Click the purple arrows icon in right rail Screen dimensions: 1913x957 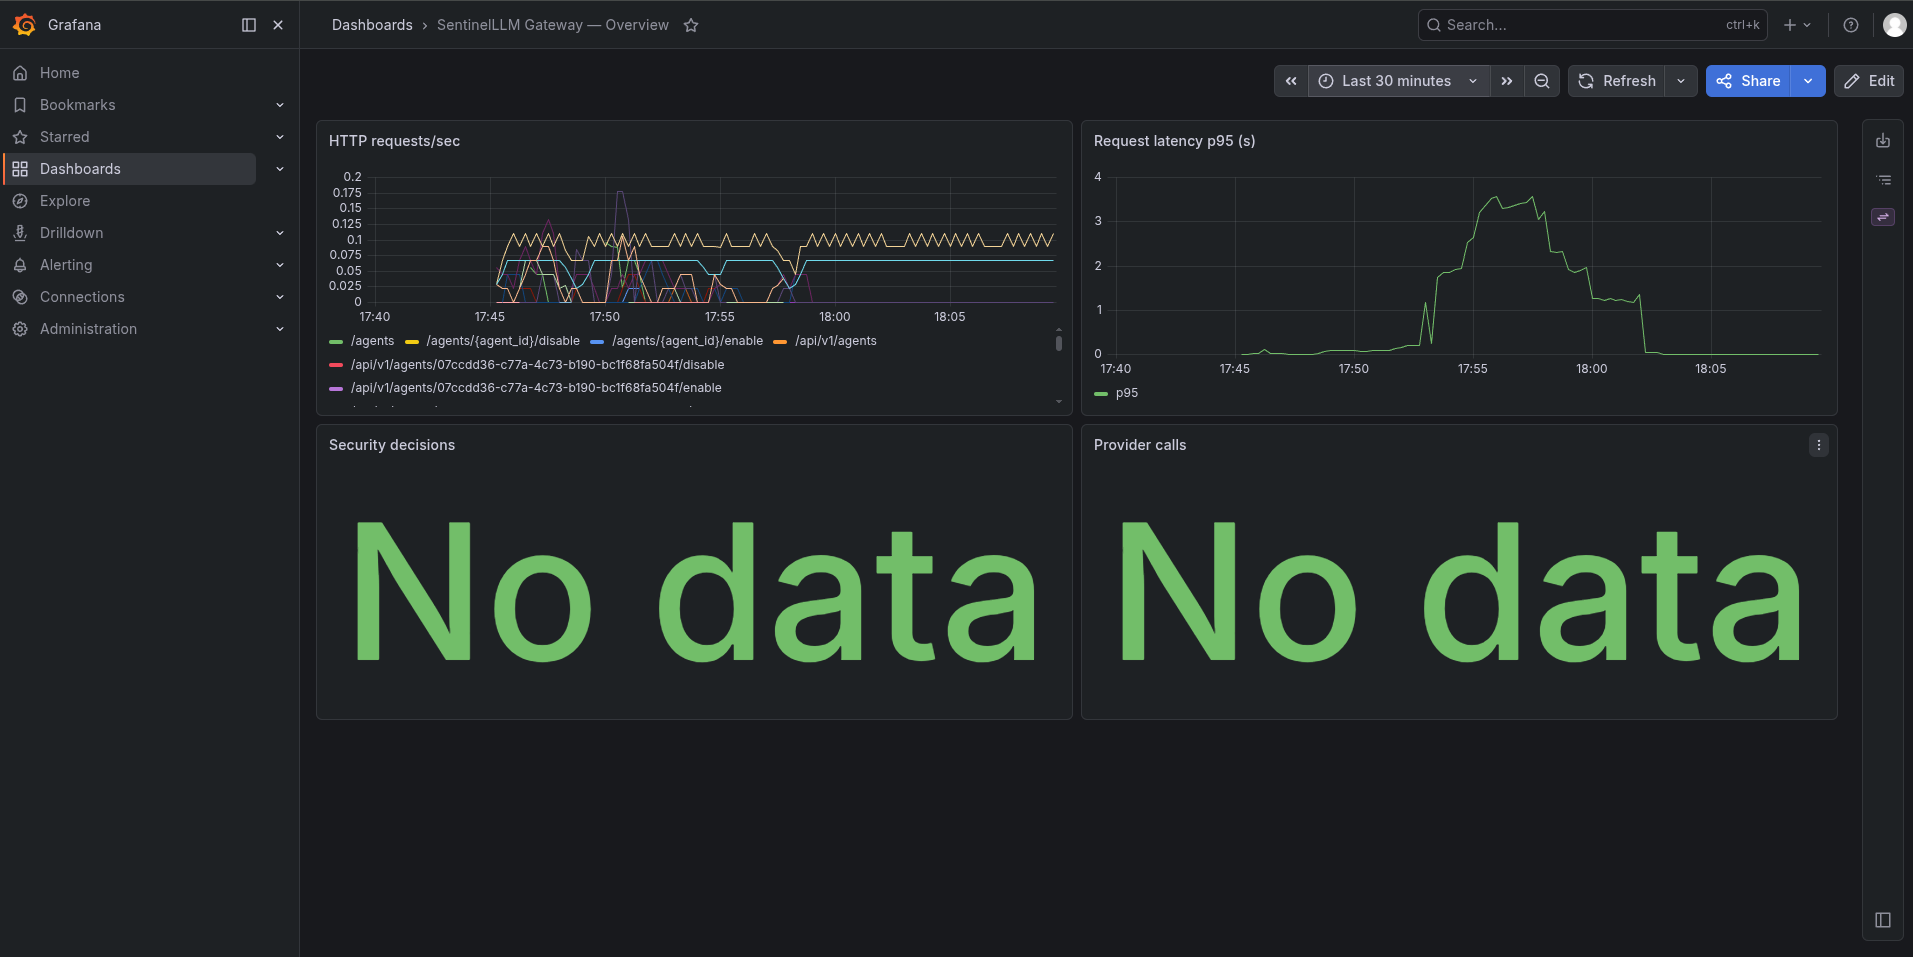point(1883,217)
